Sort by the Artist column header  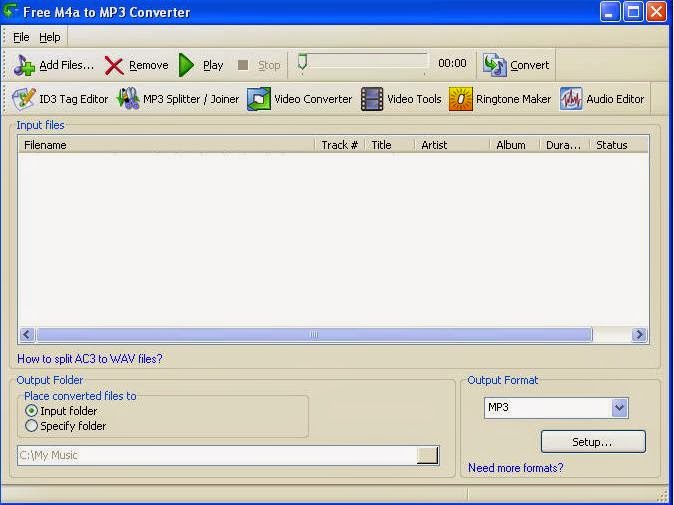click(452, 145)
